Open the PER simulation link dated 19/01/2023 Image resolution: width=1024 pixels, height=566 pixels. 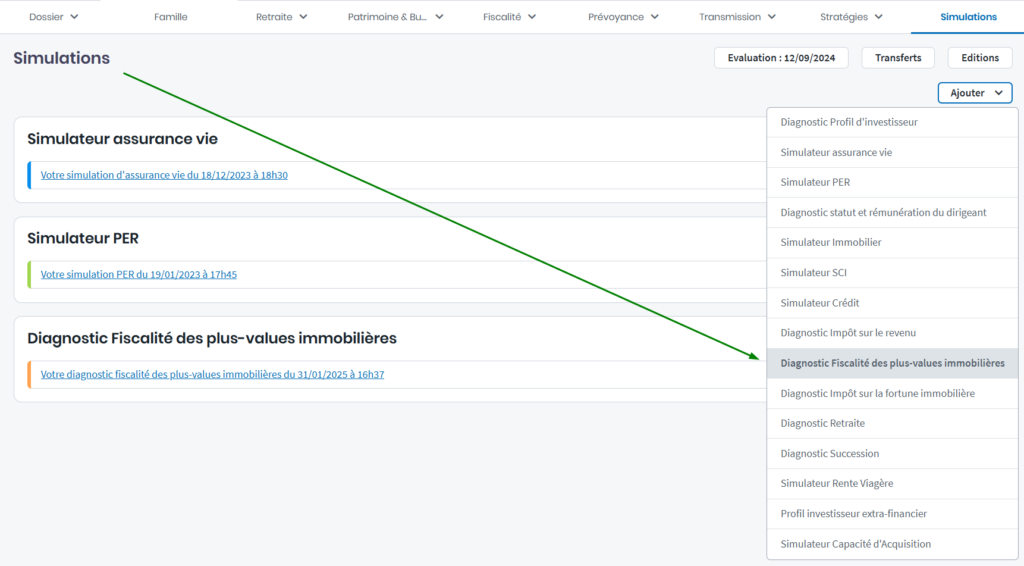coord(138,275)
